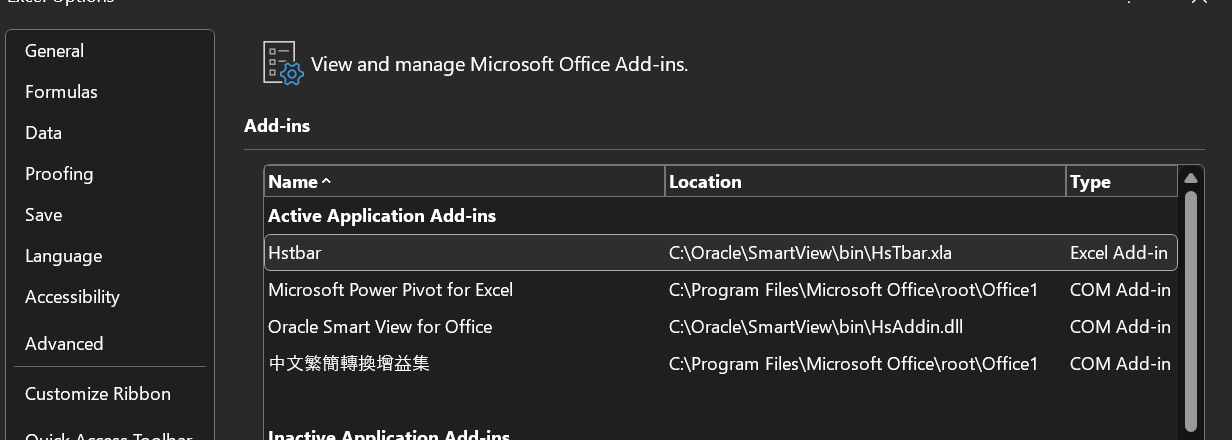Viewport: 1232px width, 440px height.
Task: Select Oracle Smart View for Office add-in
Action: coord(380,327)
